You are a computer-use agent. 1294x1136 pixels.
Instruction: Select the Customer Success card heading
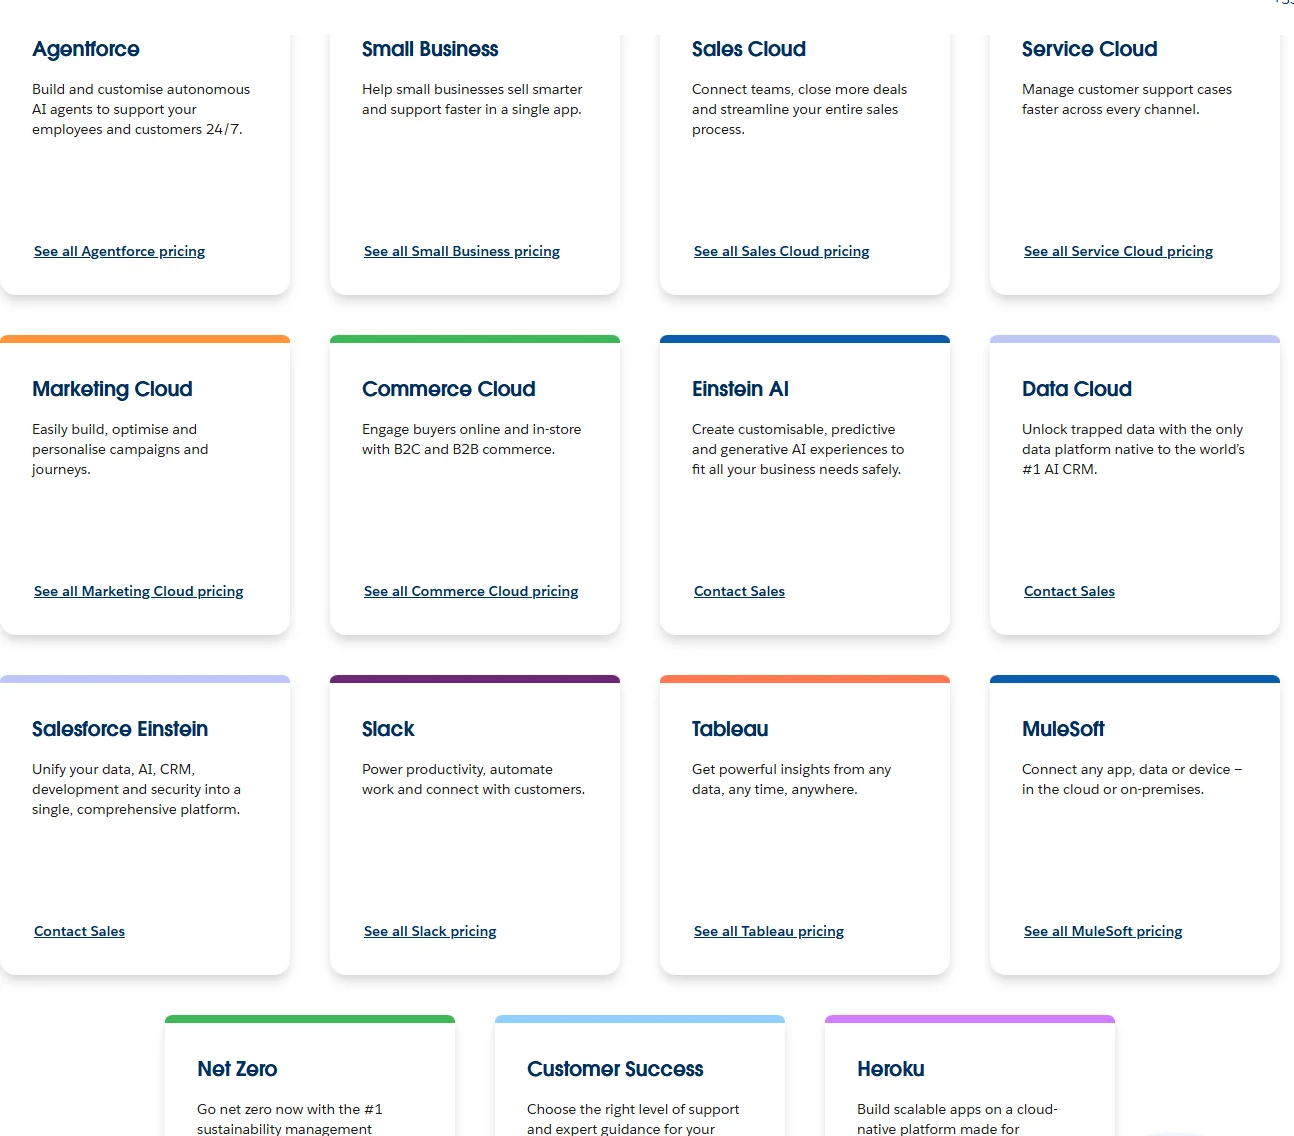click(x=615, y=1069)
